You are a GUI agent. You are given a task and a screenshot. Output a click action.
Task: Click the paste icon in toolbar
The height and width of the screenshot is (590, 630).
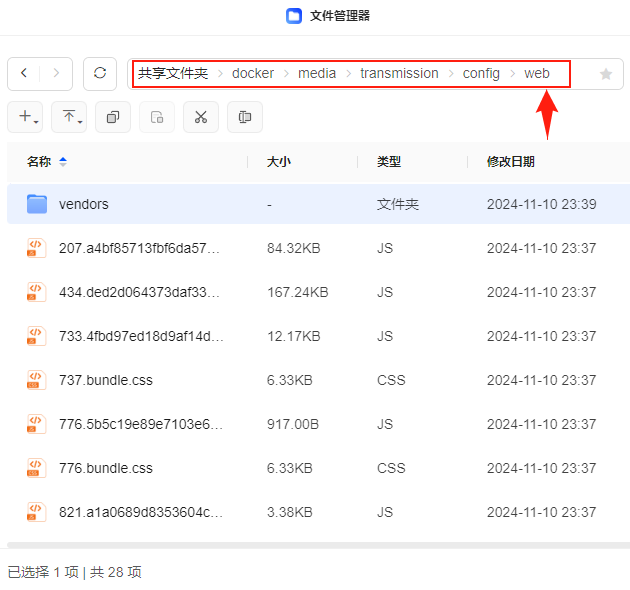coord(157,117)
